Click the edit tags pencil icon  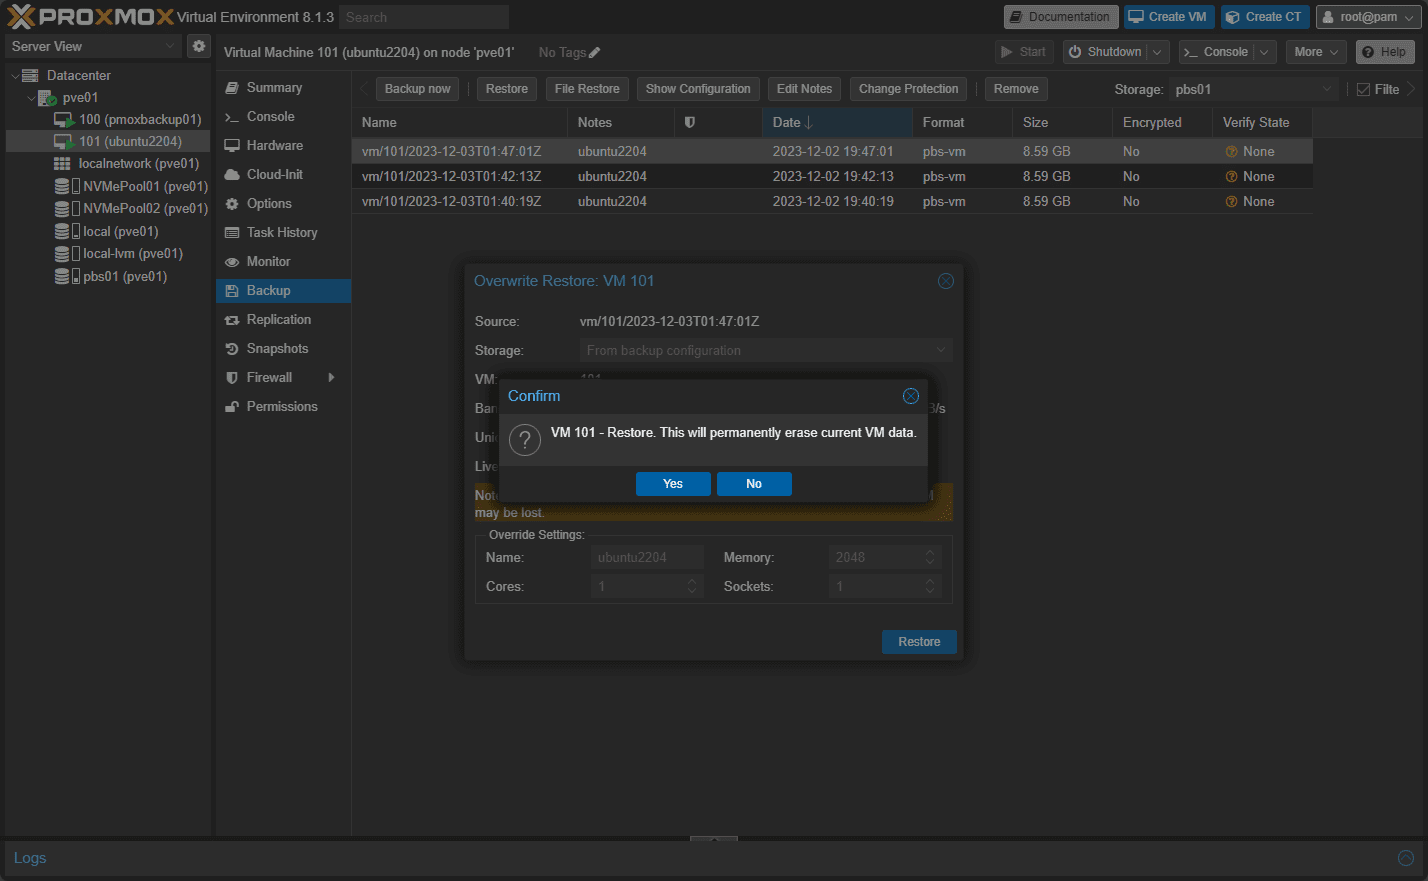click(x=595, y=53)
